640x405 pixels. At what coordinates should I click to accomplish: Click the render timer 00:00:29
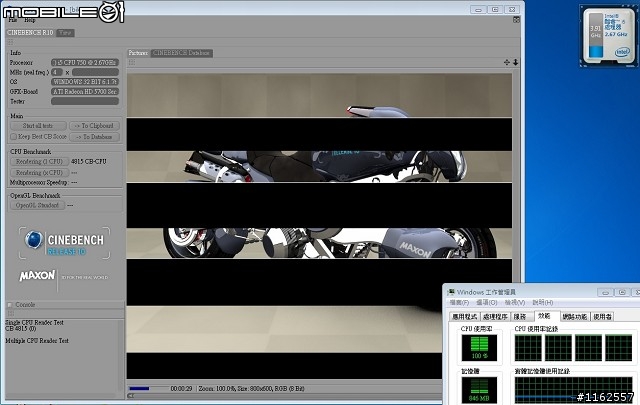(x=181, y=389)
